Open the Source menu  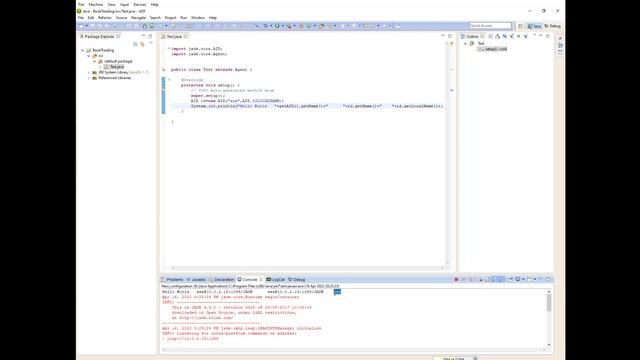(x=121, y=18)
